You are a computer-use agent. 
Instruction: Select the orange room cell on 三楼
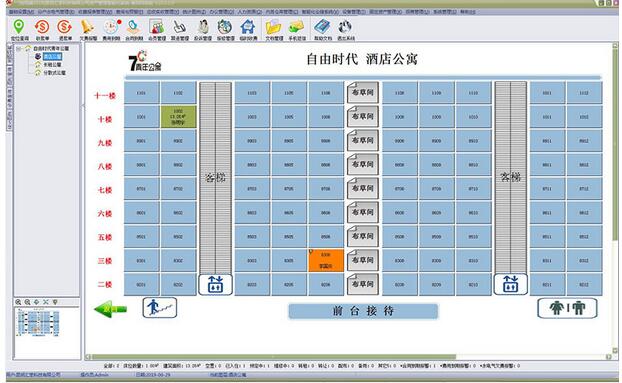326,260
